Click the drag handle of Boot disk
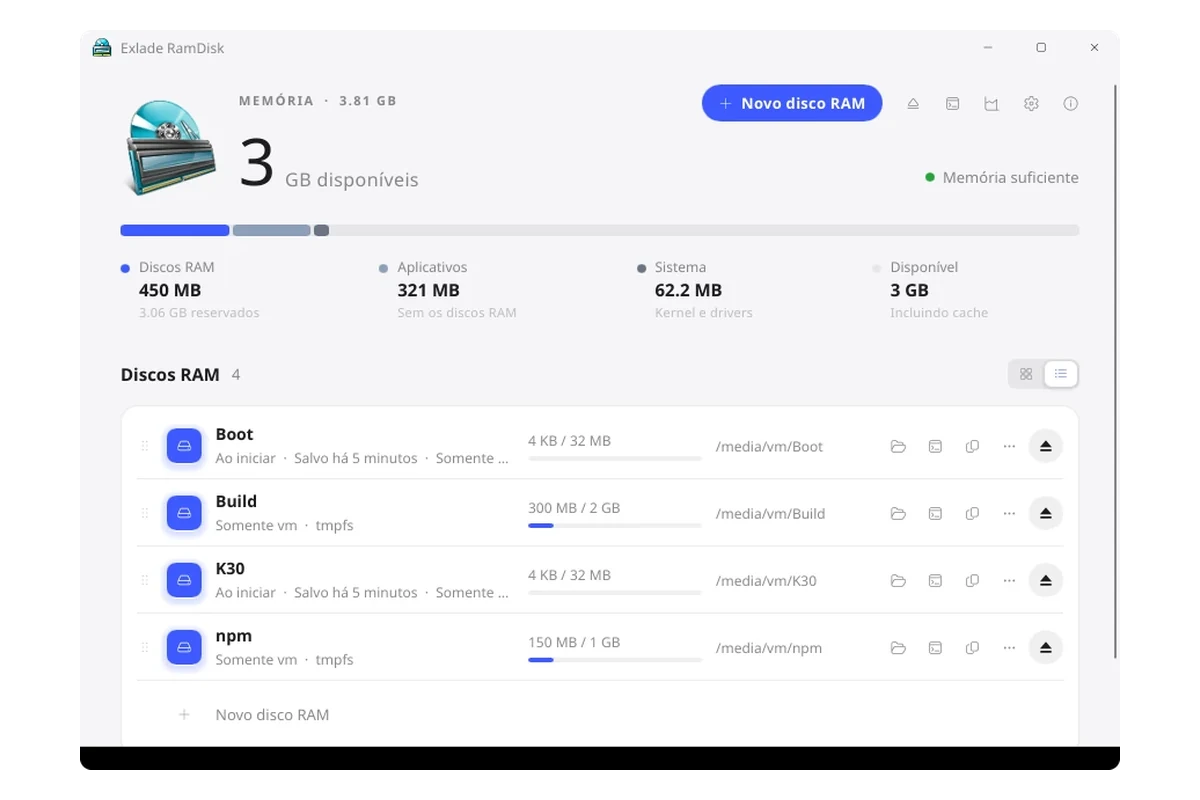Screen dimensions: 1200x800 point(145,446)
